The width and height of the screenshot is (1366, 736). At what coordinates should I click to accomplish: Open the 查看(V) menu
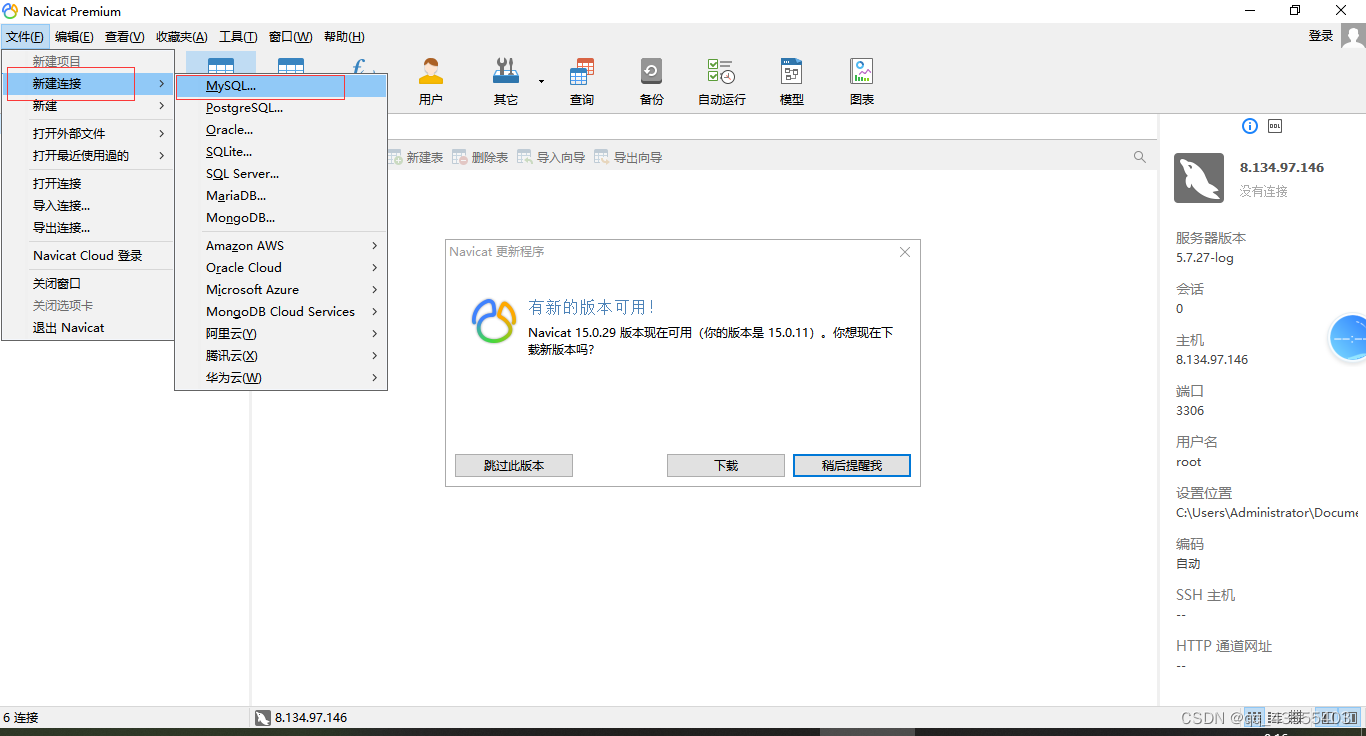click(x=125, y=37)
